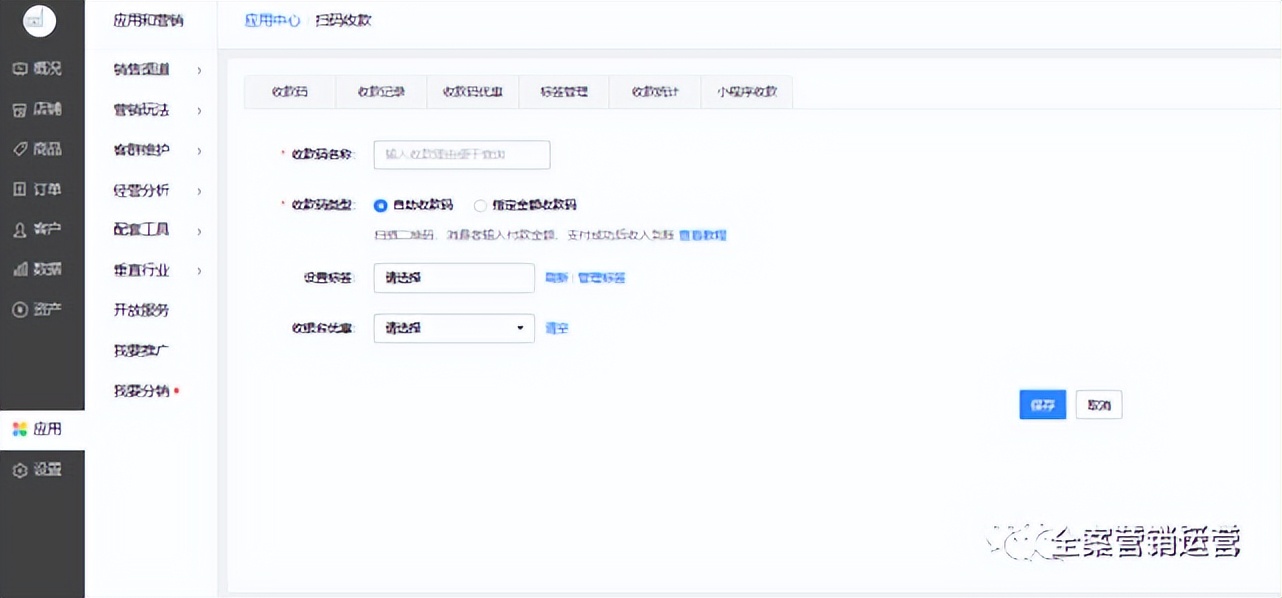The height and width of the screenshot is (598, 1282).
Task: Open the 收银台优惠 dropdown selector
Action: pyautogui.click(x=453, y=327)
